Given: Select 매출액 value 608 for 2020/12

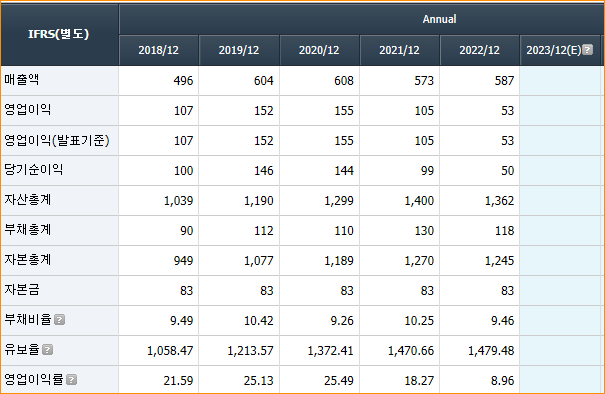Looking at the screenshot, I should [x=344, y=81].
